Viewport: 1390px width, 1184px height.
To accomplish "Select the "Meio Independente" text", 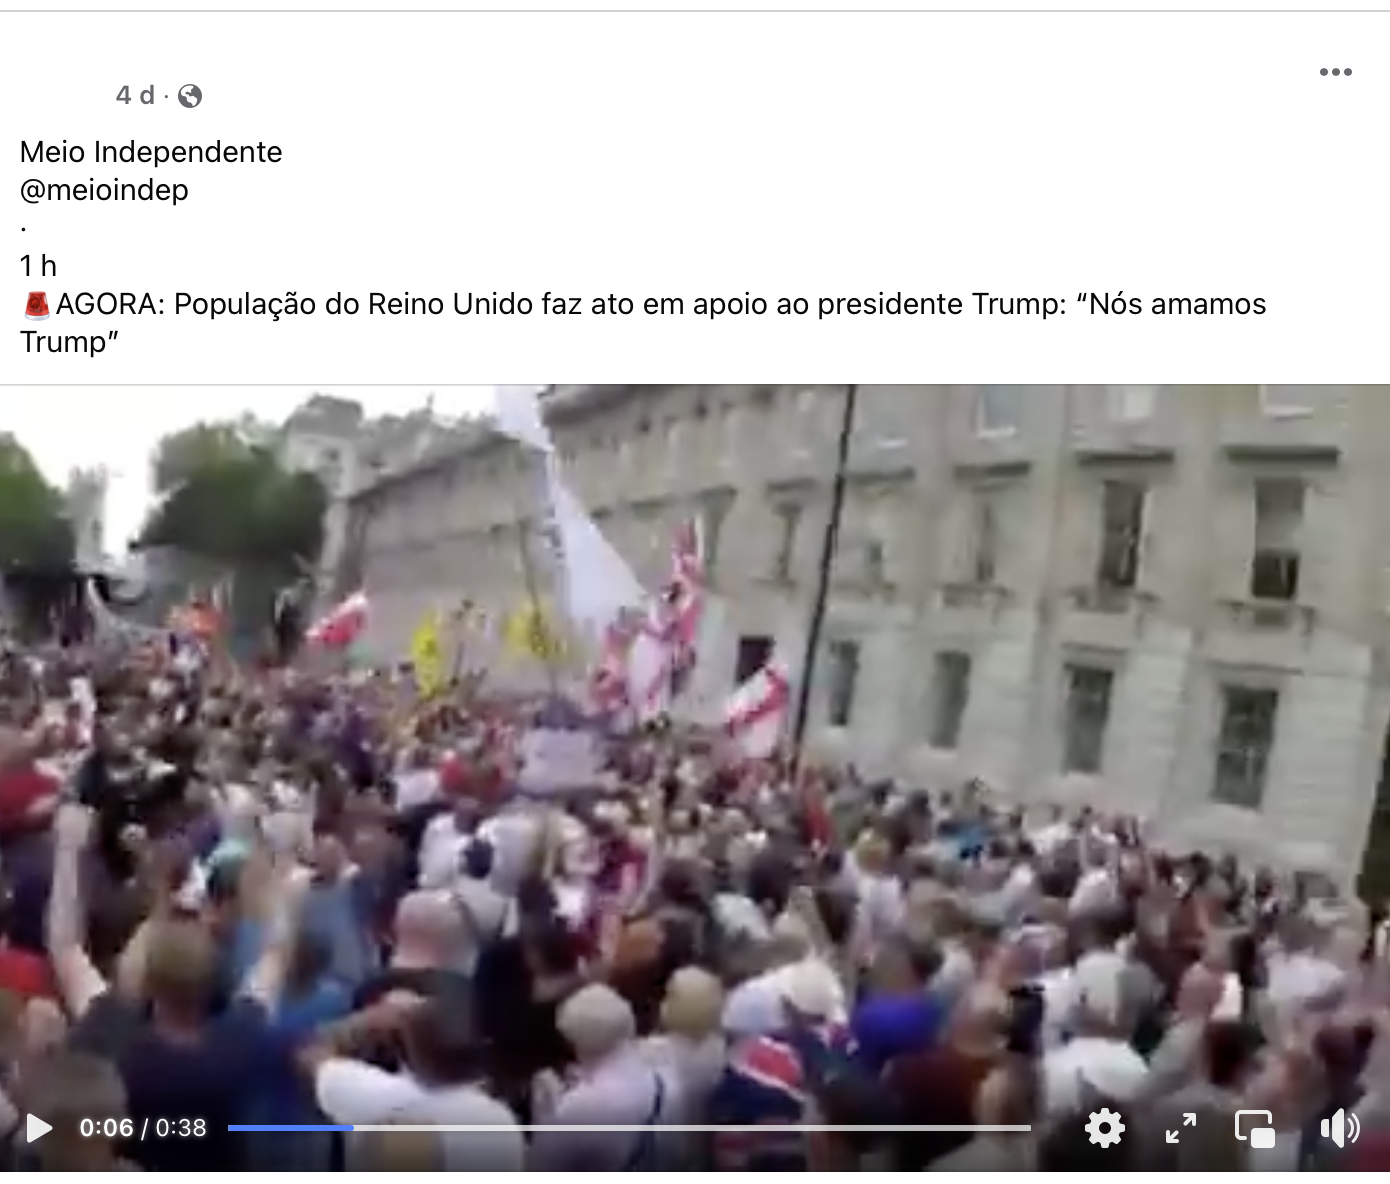I will click(x=151, y=152).
